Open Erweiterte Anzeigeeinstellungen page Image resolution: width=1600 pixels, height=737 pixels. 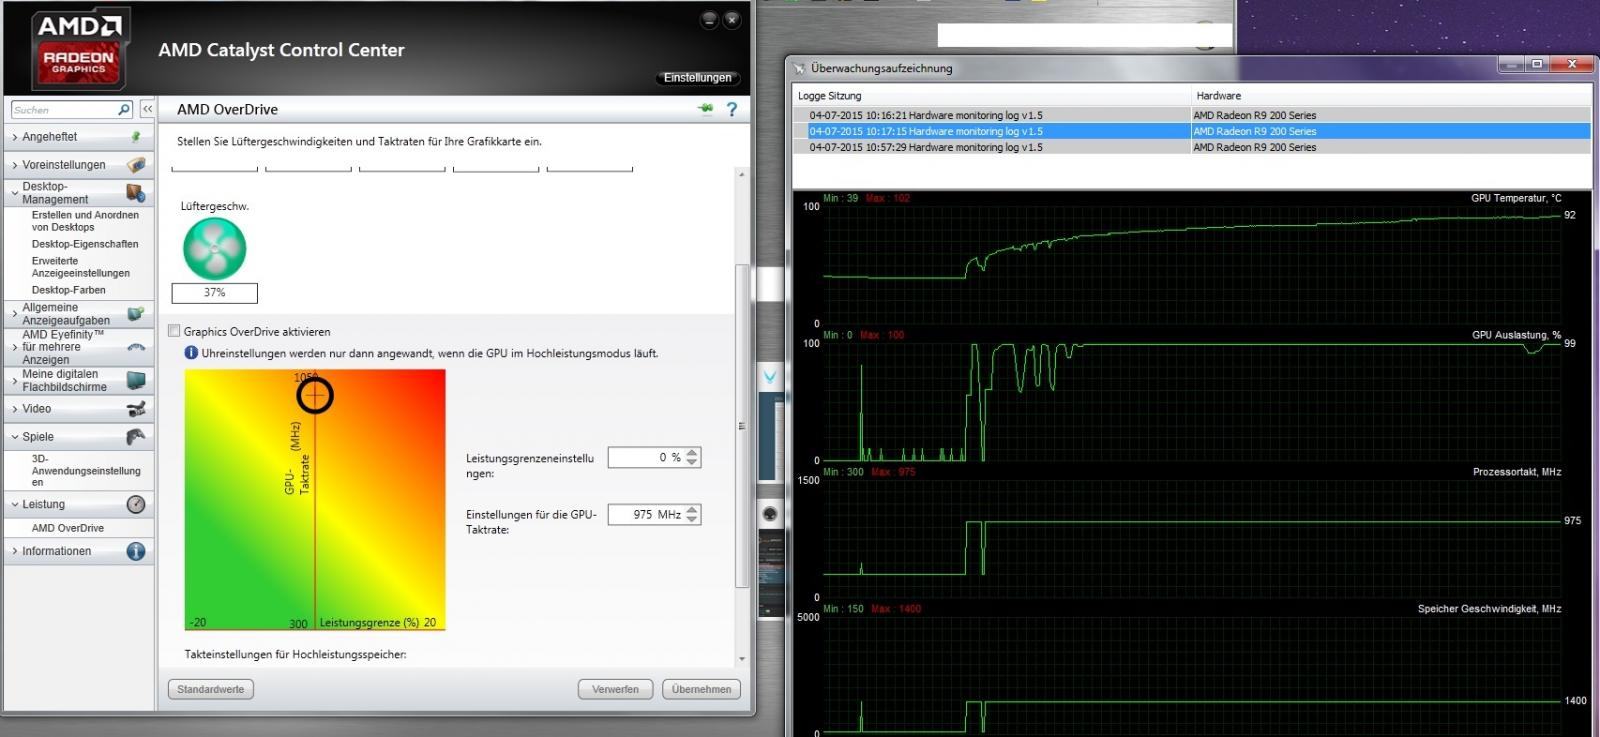coord(81,267)
